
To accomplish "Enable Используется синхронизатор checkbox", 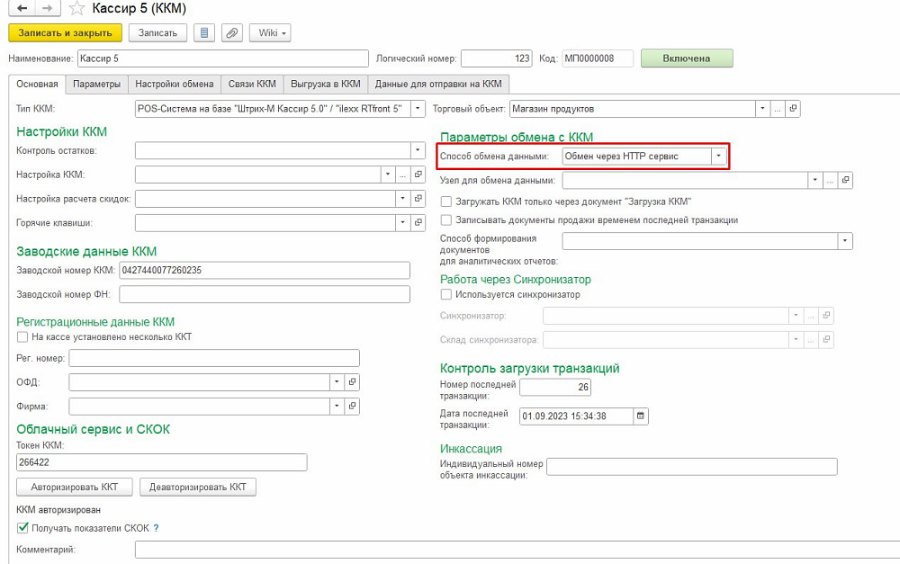I will pyautogui.click(x=446, y=294).
